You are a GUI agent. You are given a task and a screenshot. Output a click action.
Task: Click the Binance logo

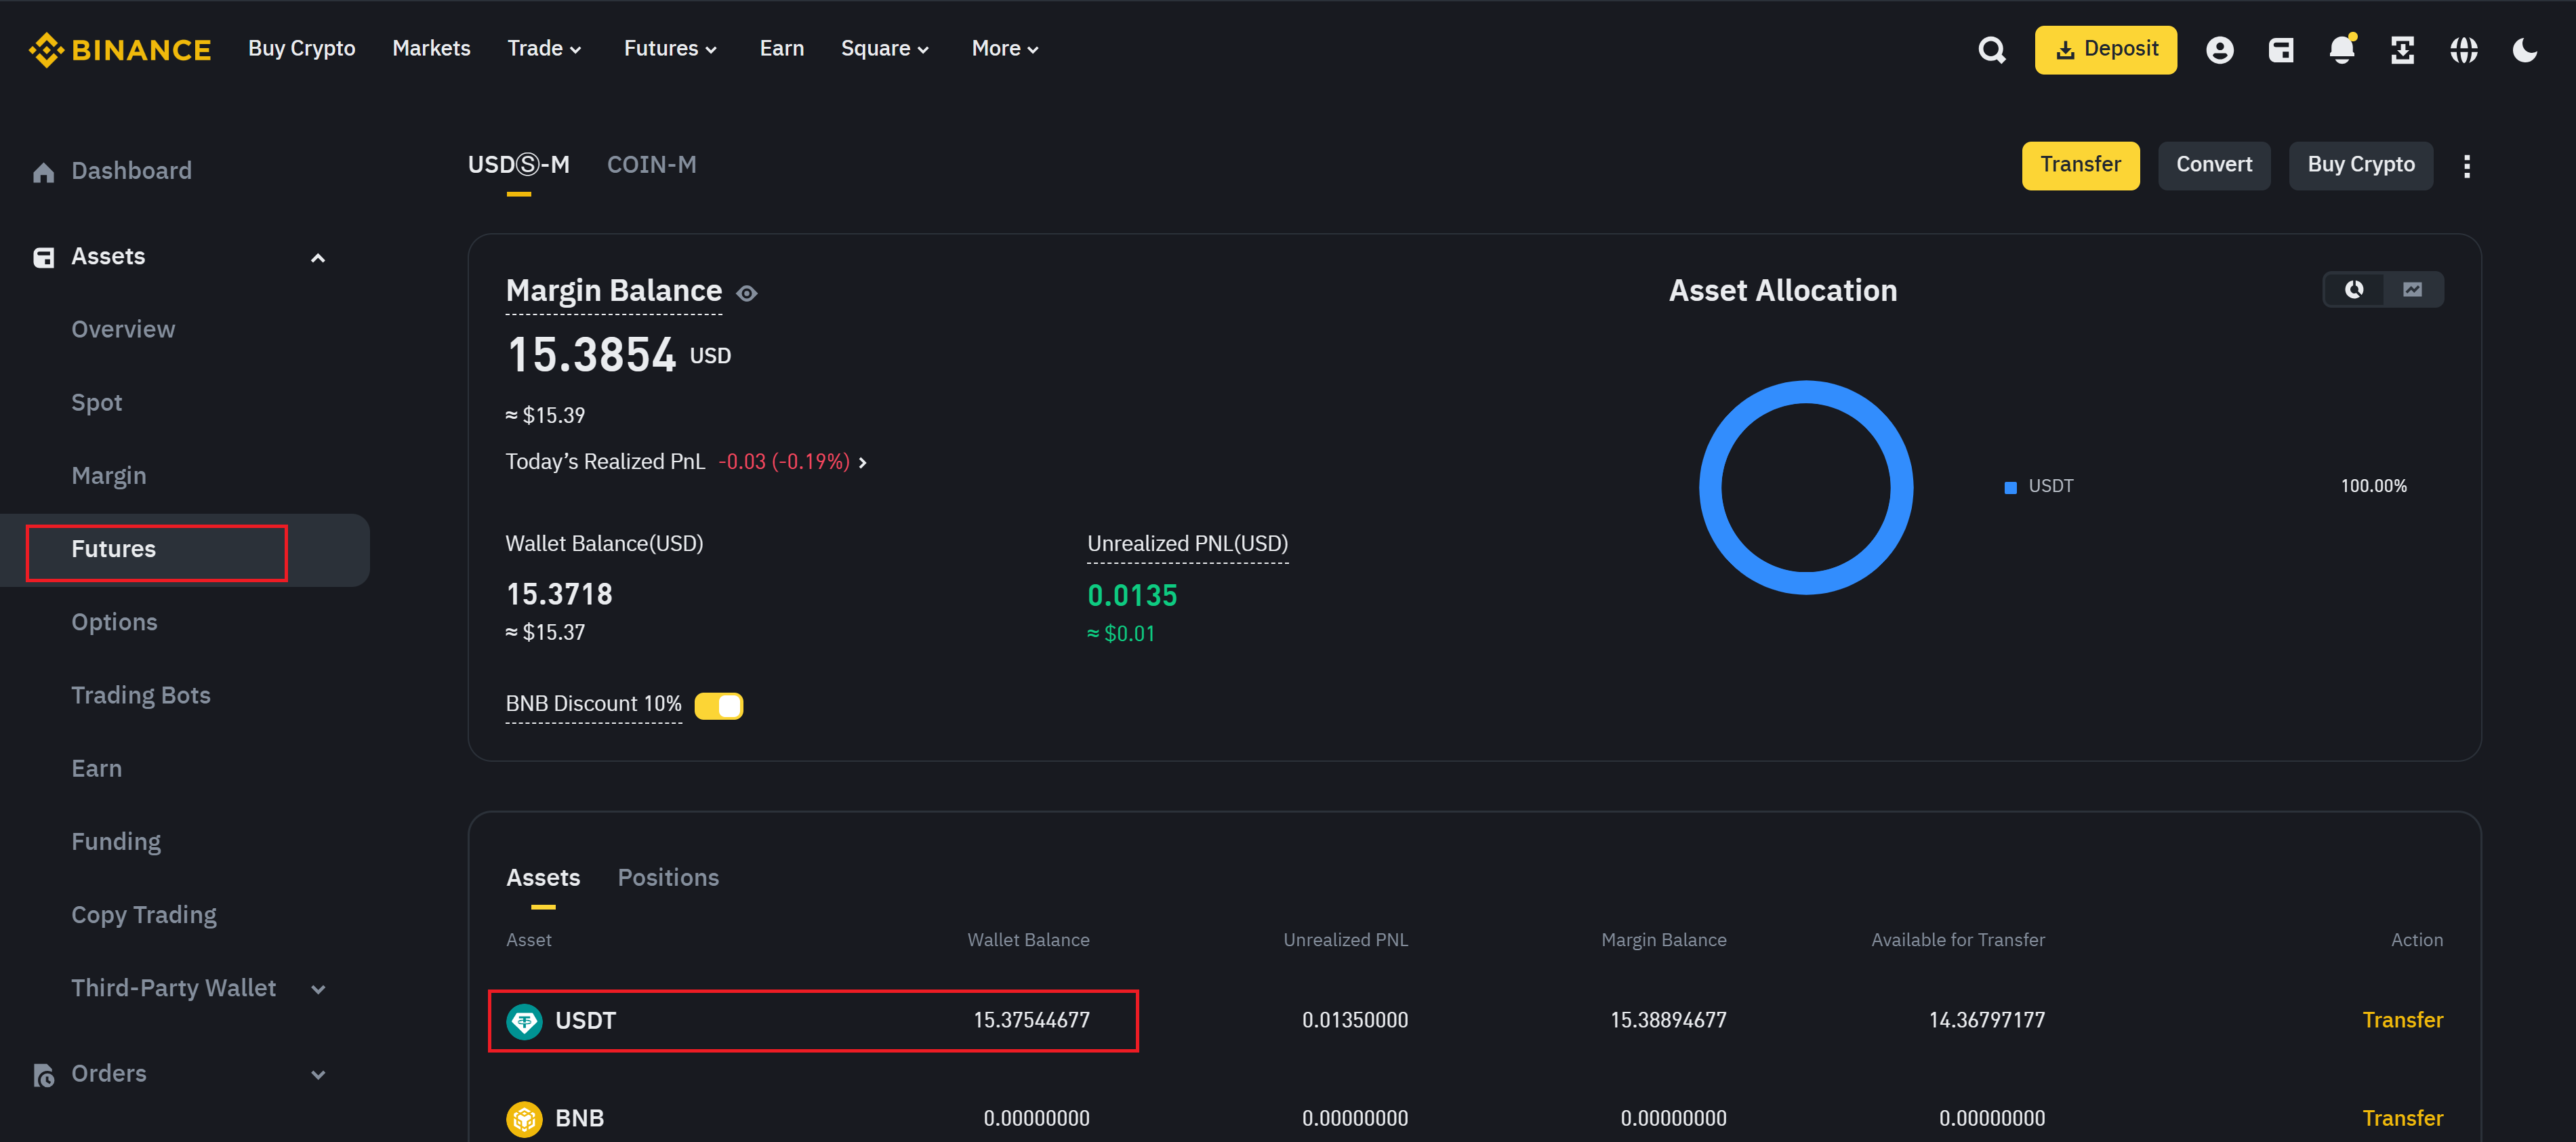(x=120, y=49)
